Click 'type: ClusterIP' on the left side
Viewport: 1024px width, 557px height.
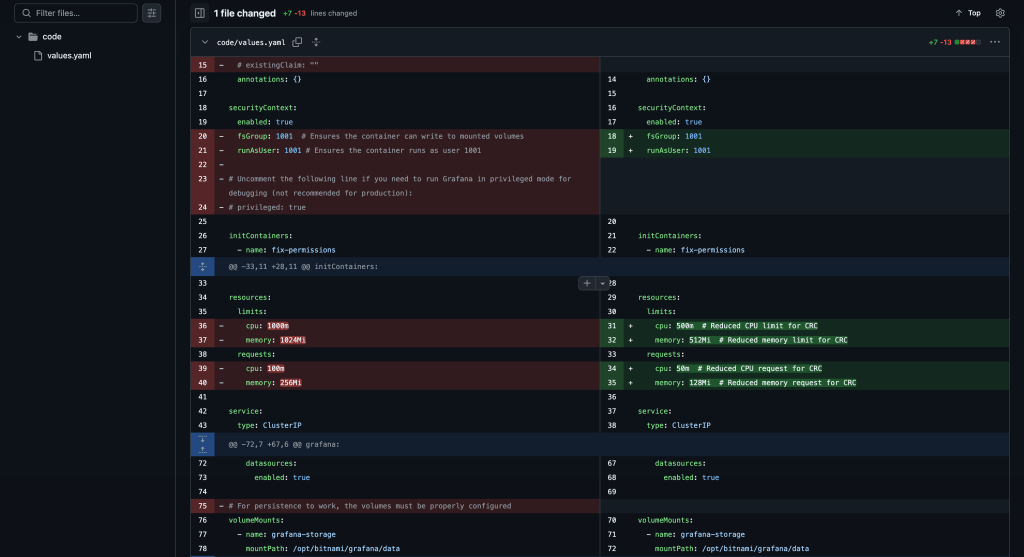[x=269, y=426]
